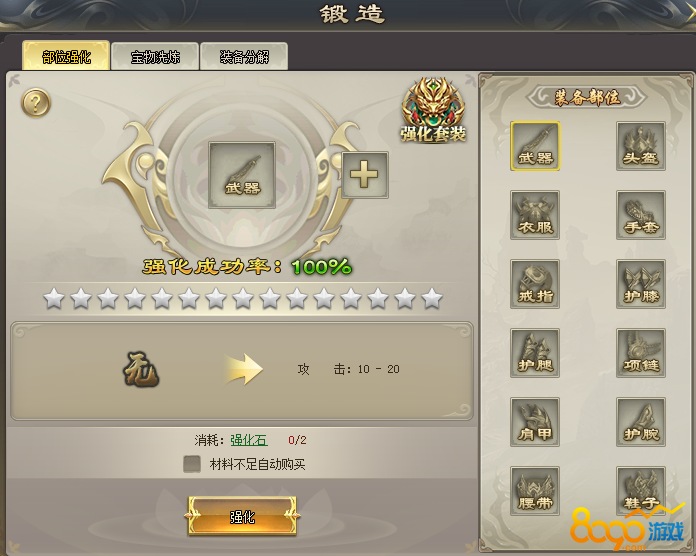
Task: Select the 戒指 ring slot icon
Action: (x=535, y=284)
